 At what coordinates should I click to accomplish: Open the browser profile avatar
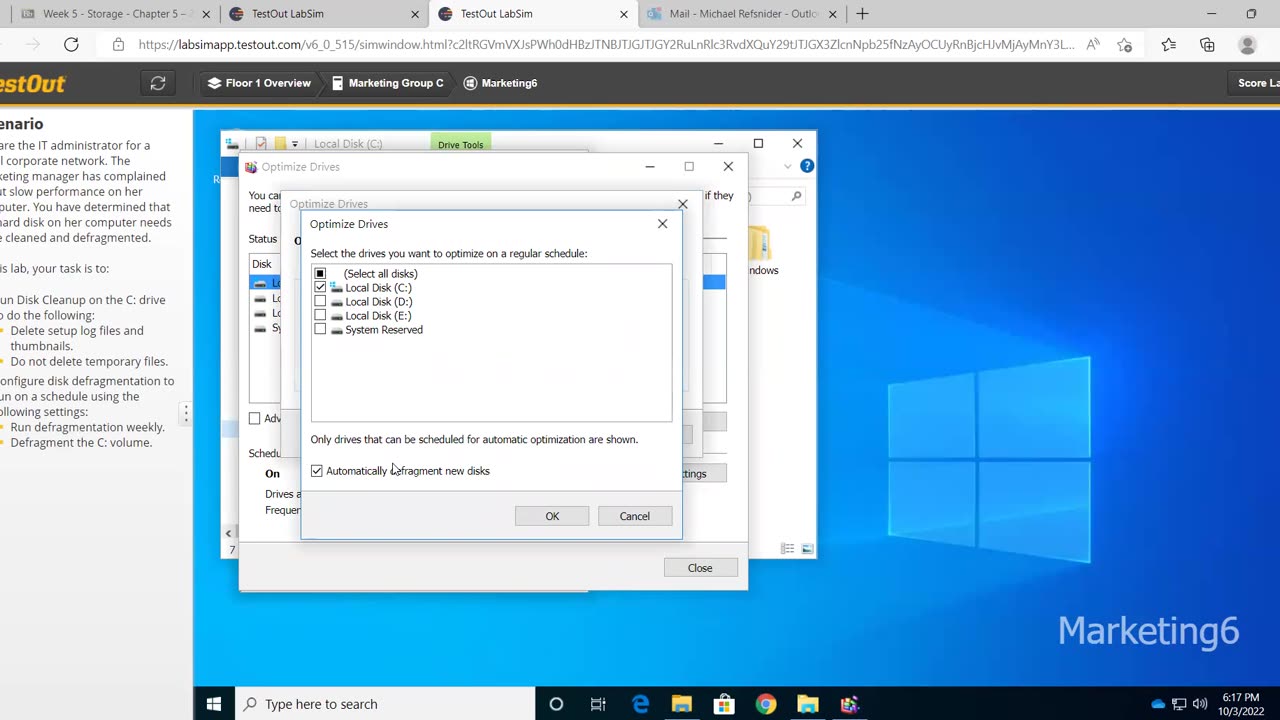point(1247,44)
